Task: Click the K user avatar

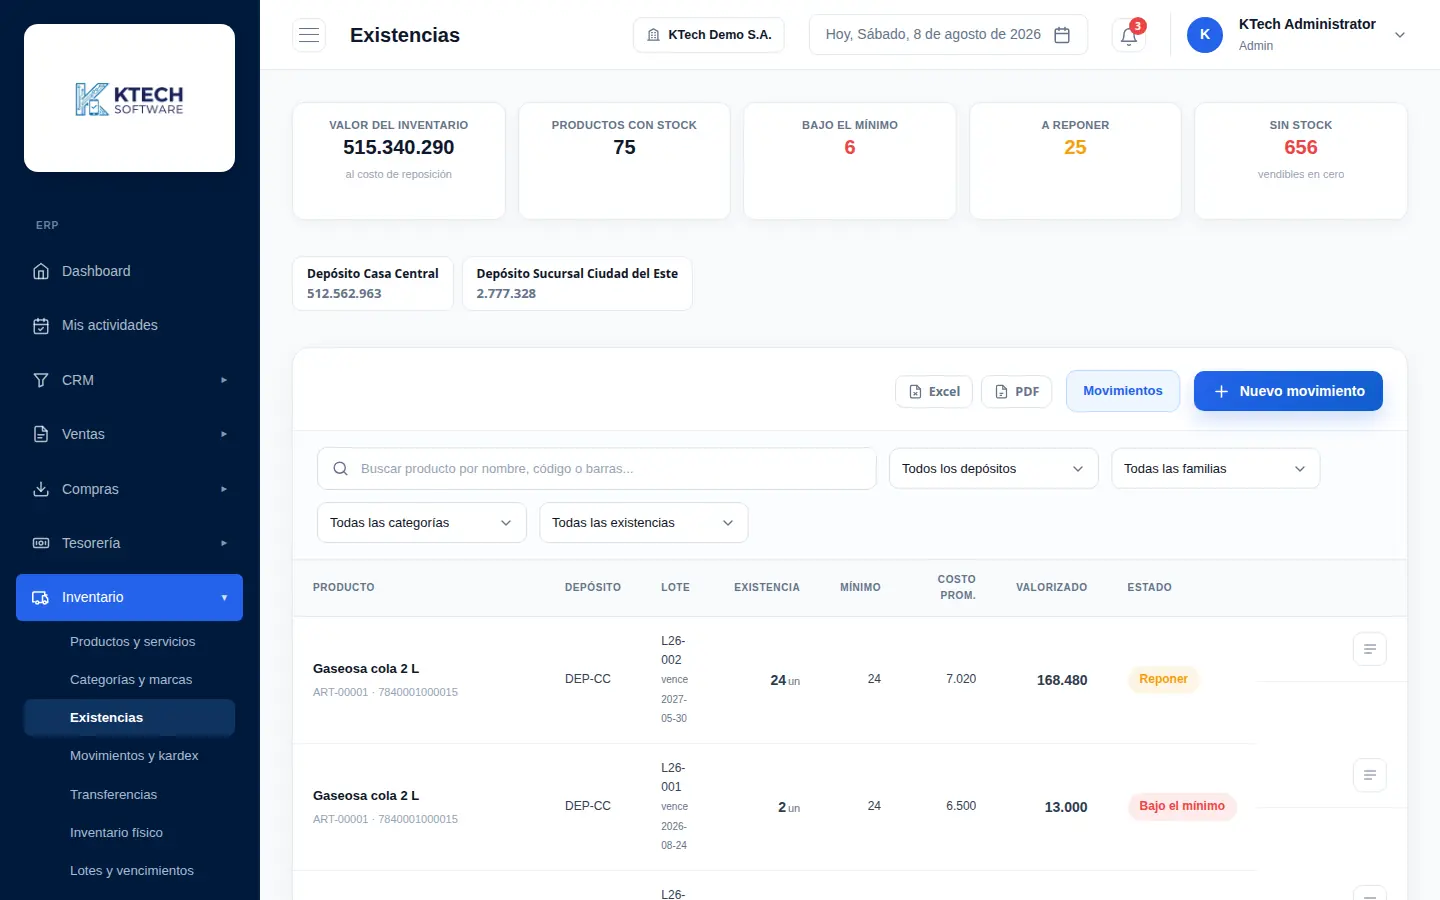Action: (x=1205, y=35)
